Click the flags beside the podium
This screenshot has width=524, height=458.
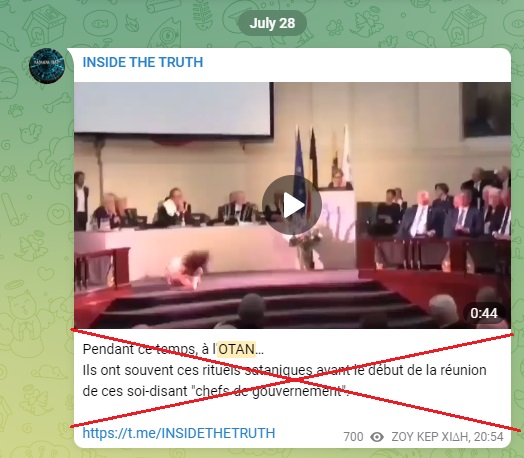(x=322, y=156)
